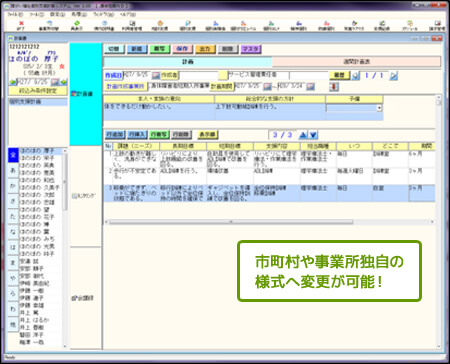
Task: Click the 行複写 button
Action: (x=159, y=135)
